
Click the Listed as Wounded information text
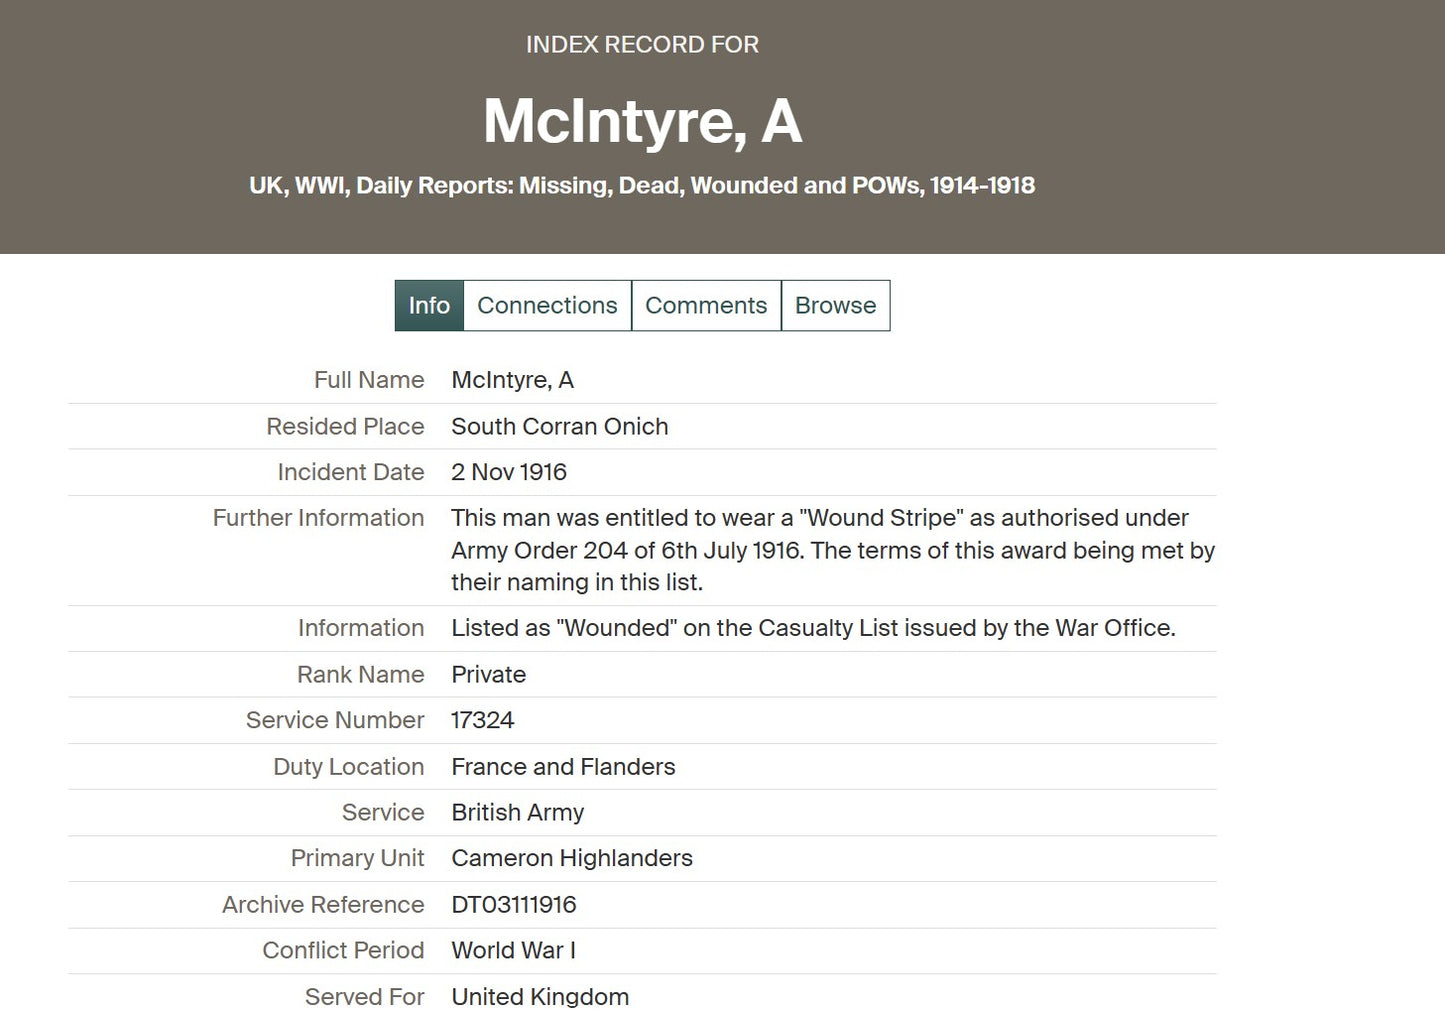point(813,628)
